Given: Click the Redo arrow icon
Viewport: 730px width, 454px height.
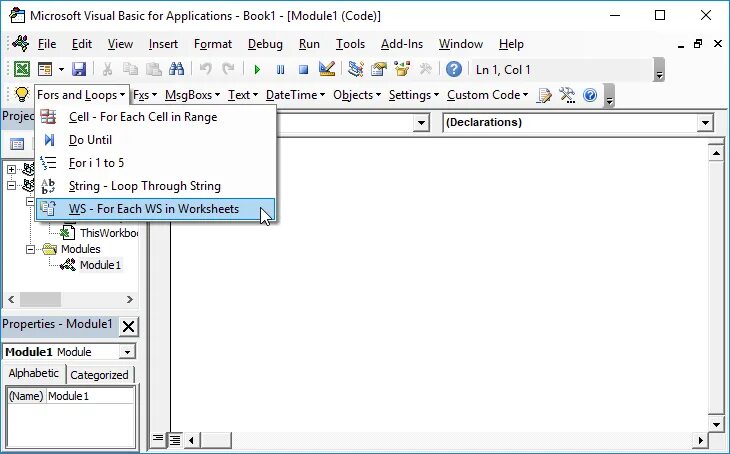Looking at the screenshot, I should 228,69.
